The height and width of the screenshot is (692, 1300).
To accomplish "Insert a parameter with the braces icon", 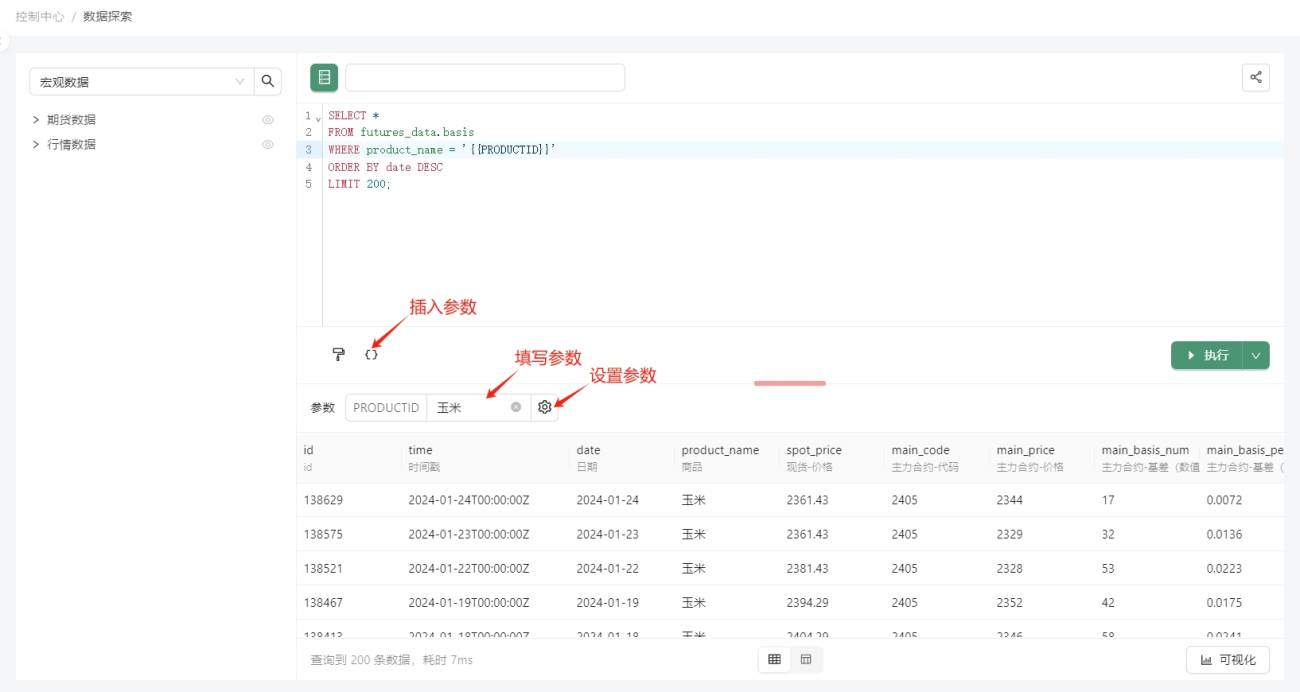I will [372, 354].
